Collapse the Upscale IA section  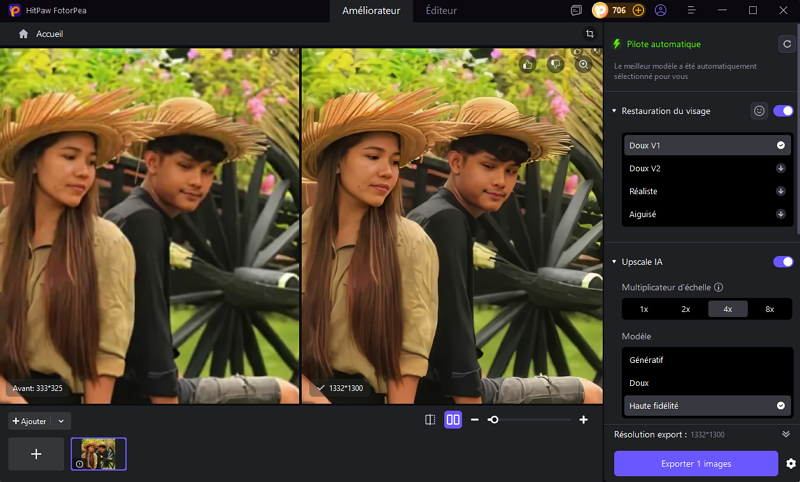tap(613, 262)
